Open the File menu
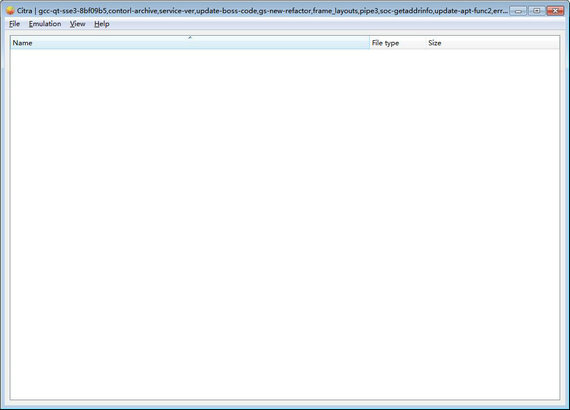This screenshot has height=410, width=570. [x=15, y=24]
